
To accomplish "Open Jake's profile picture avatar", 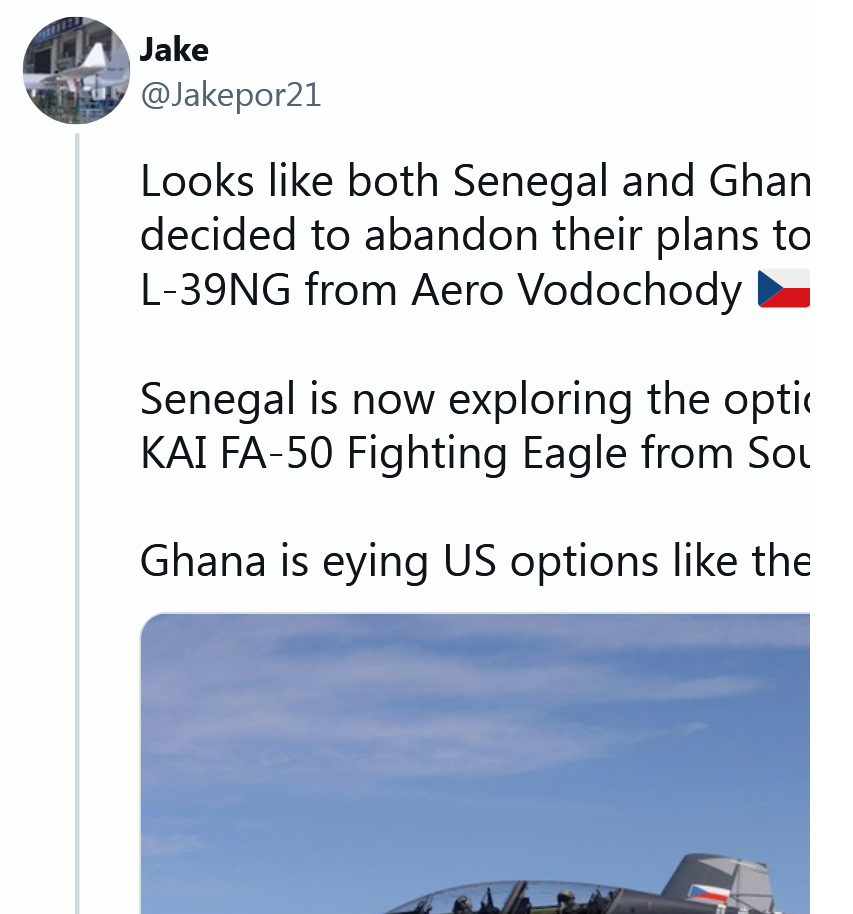I will pos(76,70).
